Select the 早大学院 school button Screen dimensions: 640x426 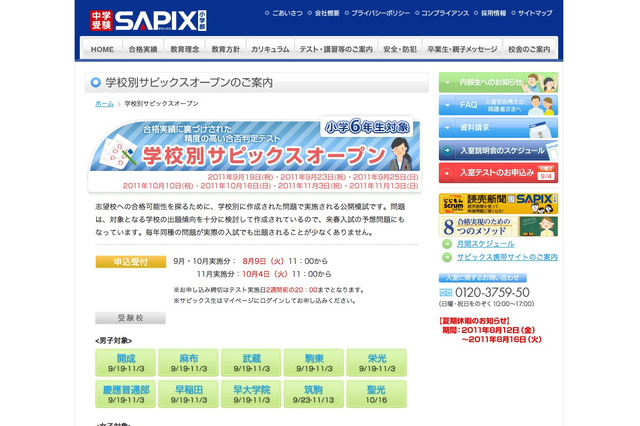(x=251, y=394)
